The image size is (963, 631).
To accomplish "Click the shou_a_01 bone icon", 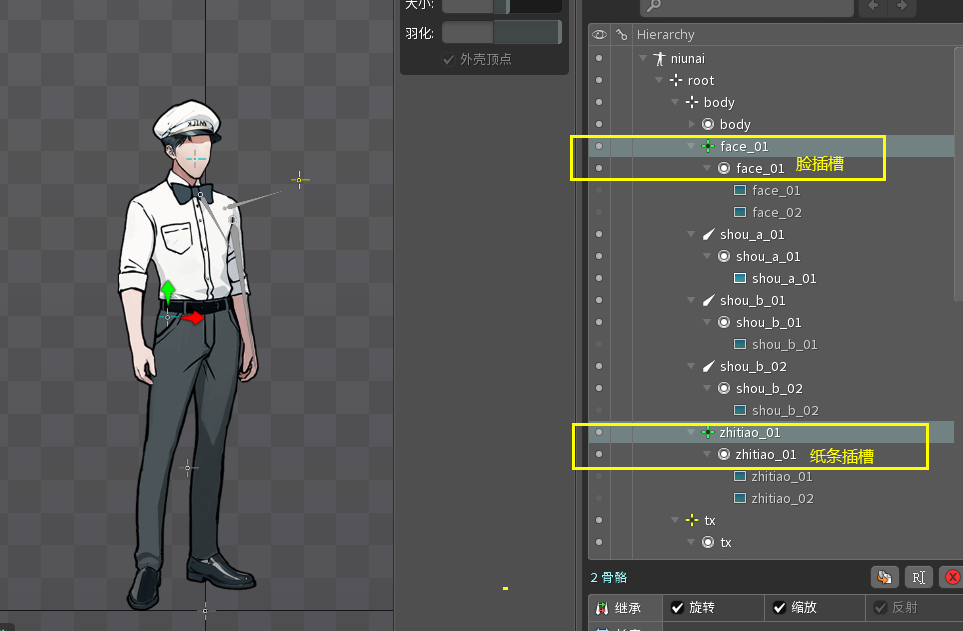I will (708, 235).
